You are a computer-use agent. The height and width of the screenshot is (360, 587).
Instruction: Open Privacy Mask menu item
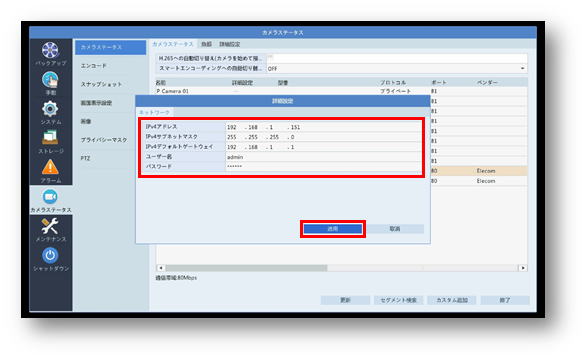[x=104, y=140]
